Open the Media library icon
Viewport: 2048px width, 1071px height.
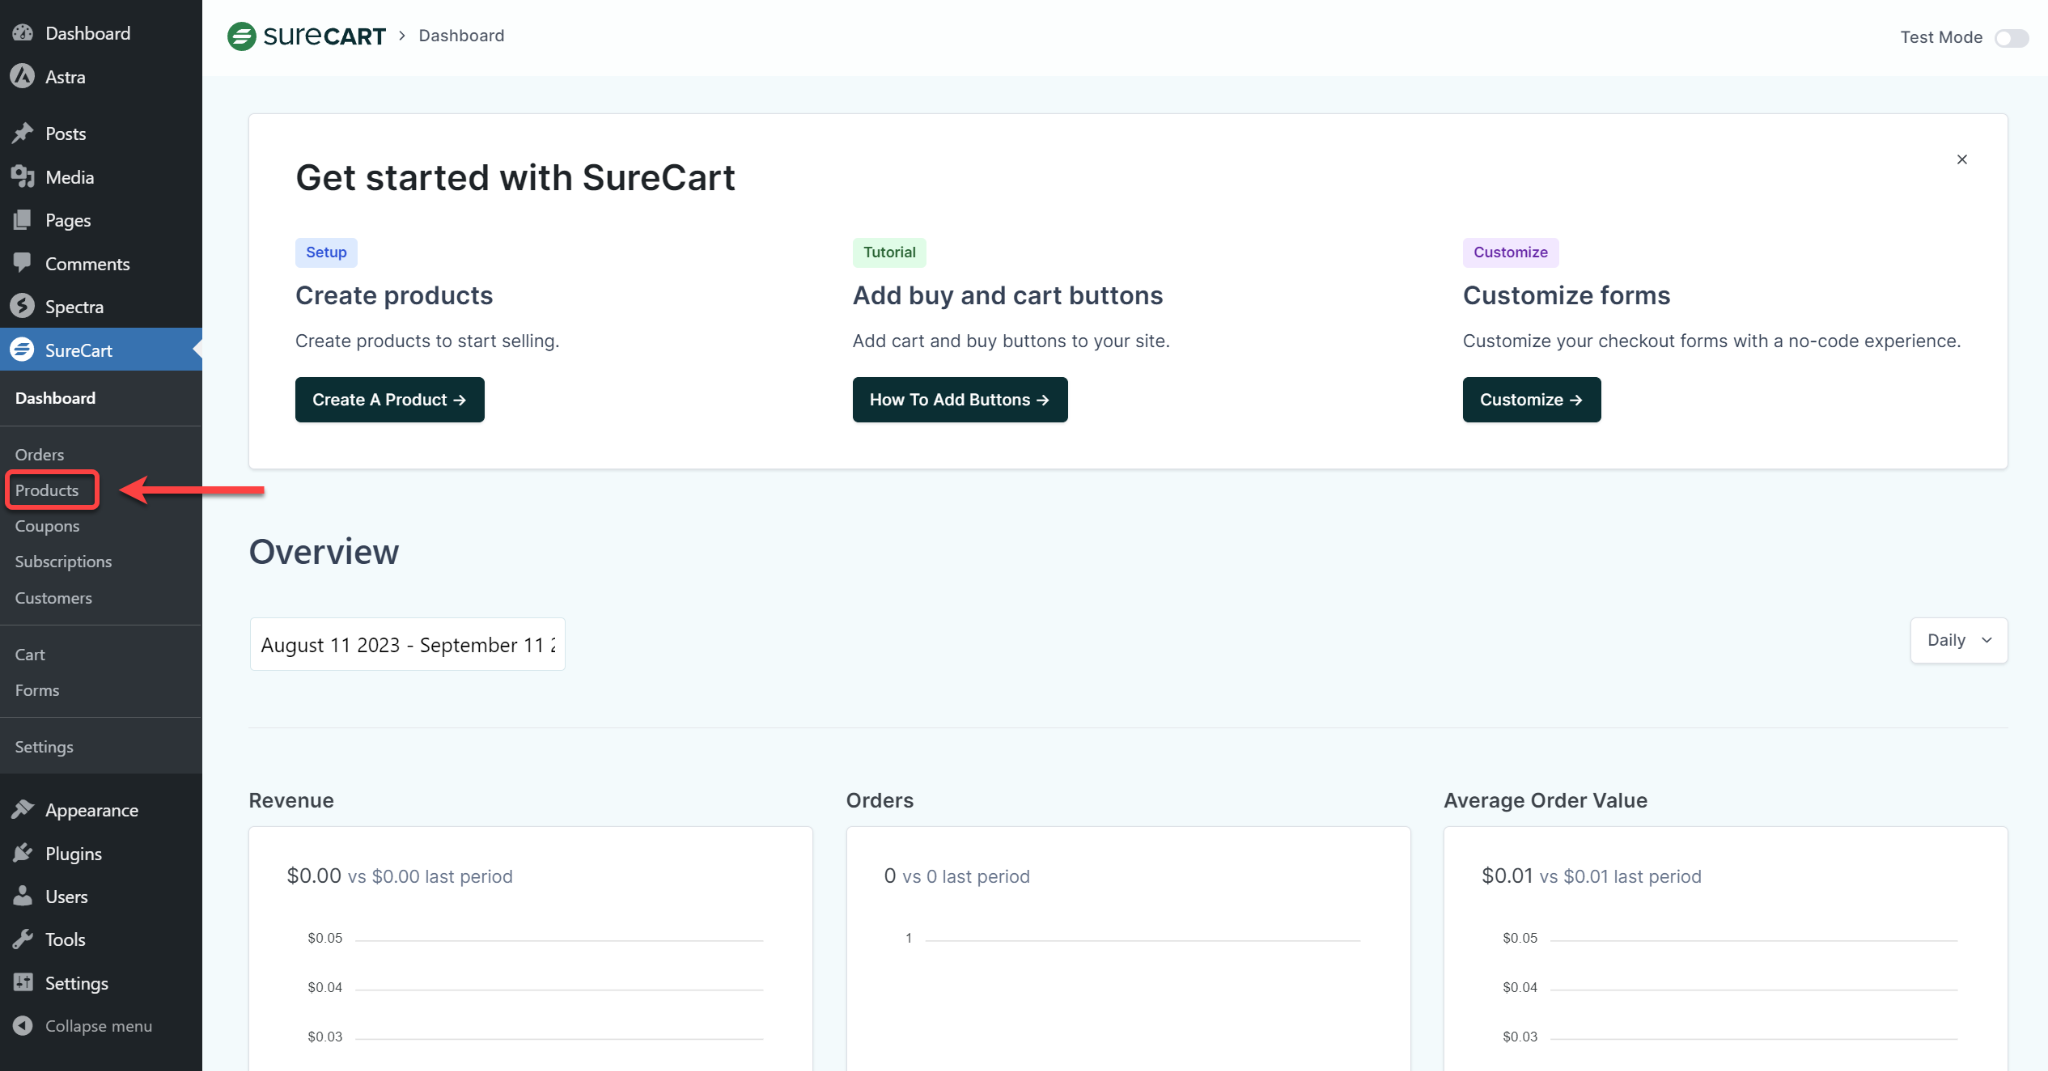[24, 177]
